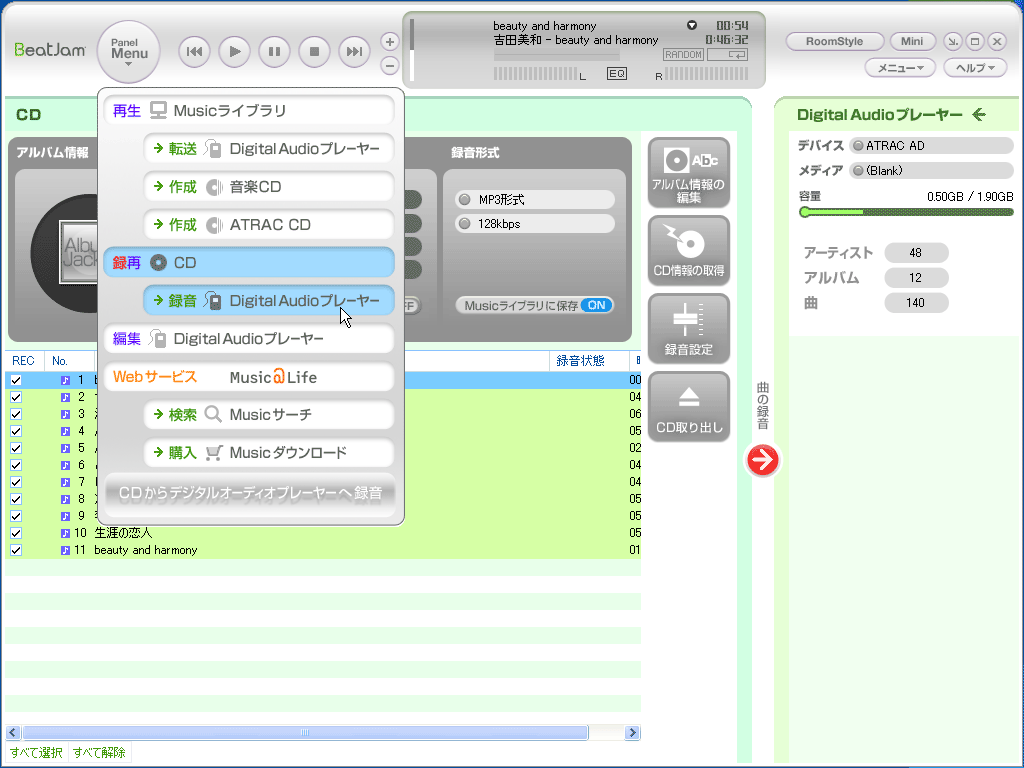The height and width of the screenshot is (768, 1024).
Task: Switch to RoomStyle view
Action: (835, 41)
